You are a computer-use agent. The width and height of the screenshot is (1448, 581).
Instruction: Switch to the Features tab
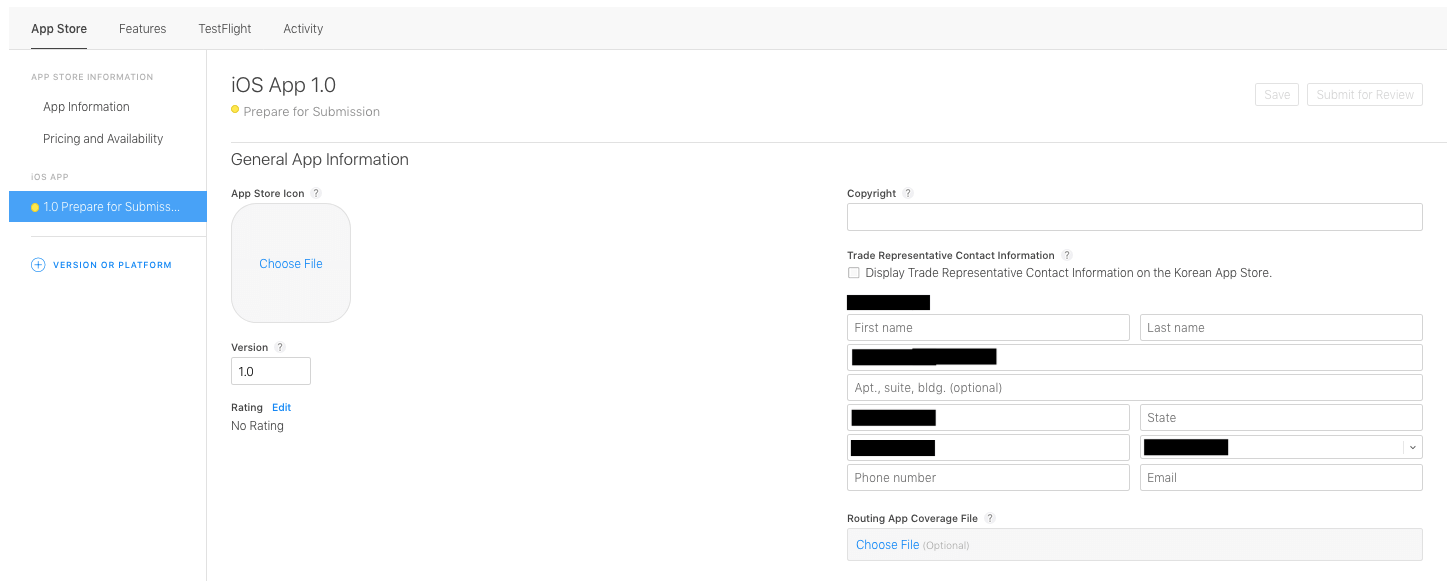(142, 29)
